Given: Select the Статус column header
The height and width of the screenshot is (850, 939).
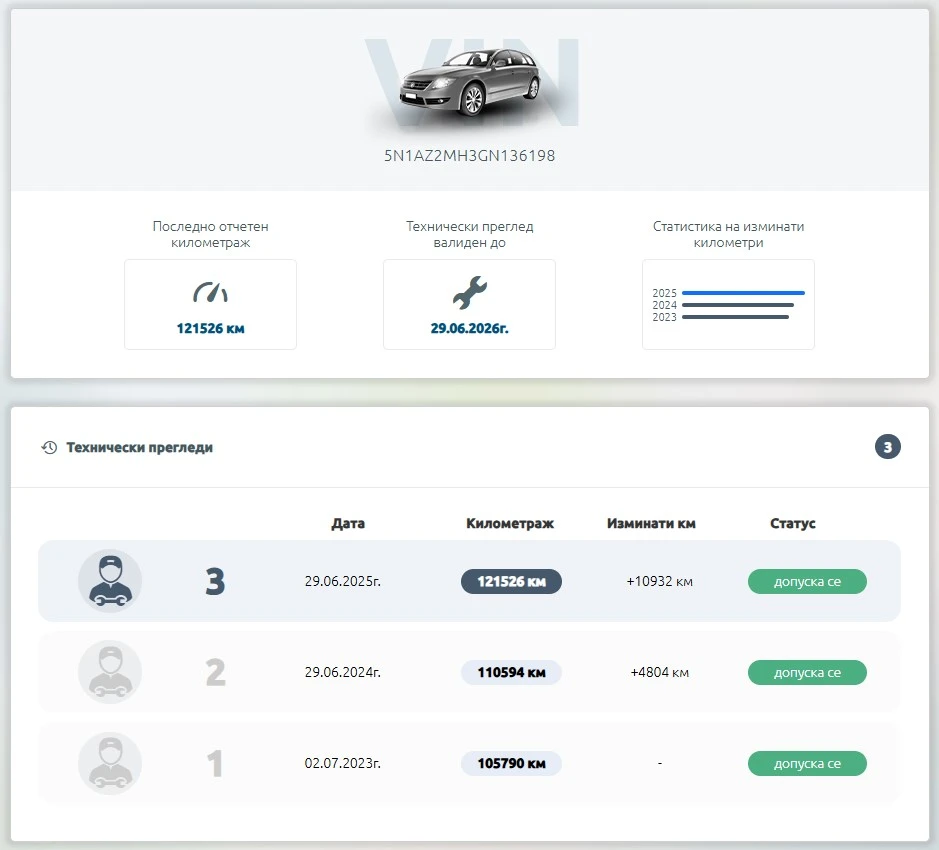Looking at the screenshot, I should (792, 523).
